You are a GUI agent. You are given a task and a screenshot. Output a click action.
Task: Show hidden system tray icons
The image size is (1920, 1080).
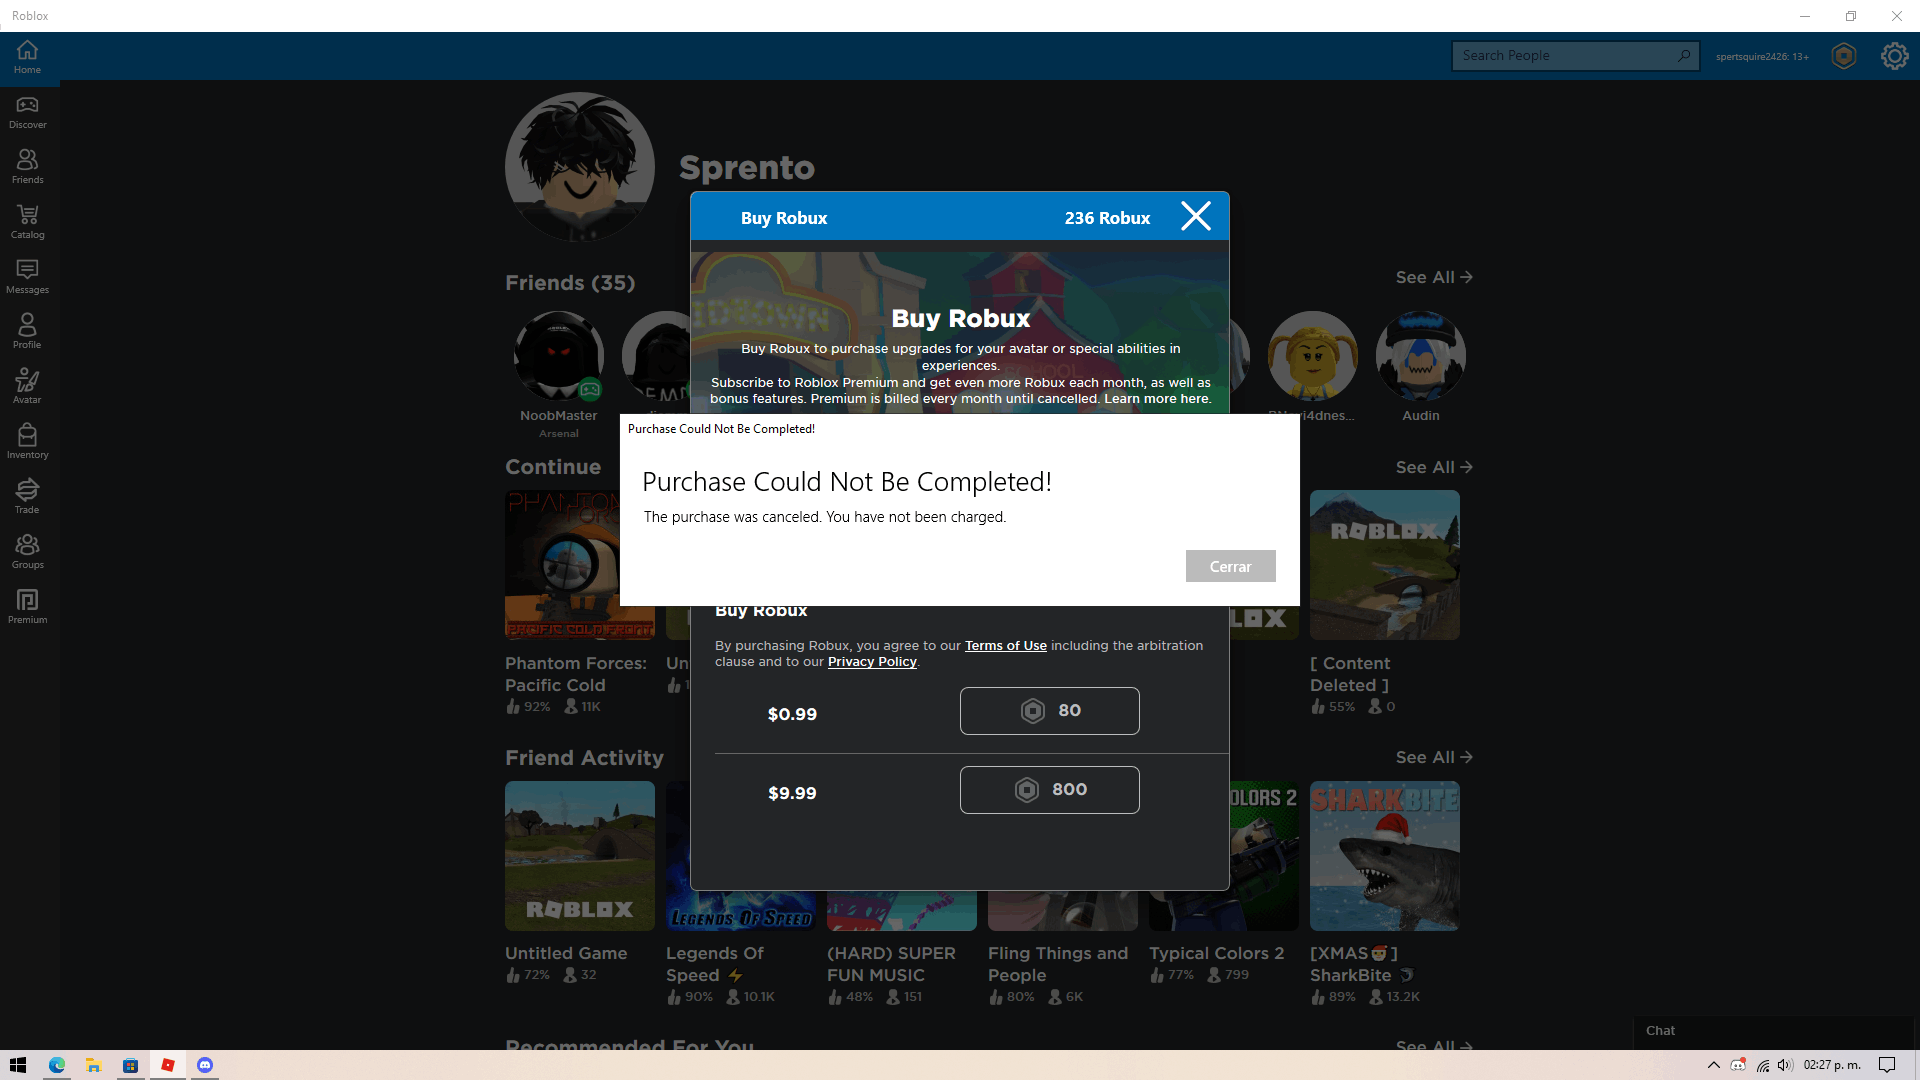1713,1065
